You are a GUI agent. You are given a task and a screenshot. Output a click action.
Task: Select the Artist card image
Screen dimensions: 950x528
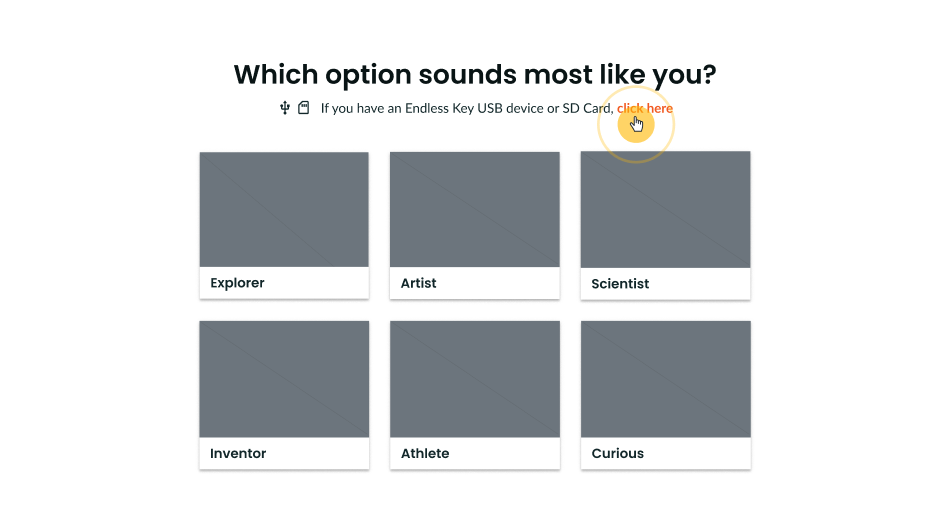(x=474, y=210)
